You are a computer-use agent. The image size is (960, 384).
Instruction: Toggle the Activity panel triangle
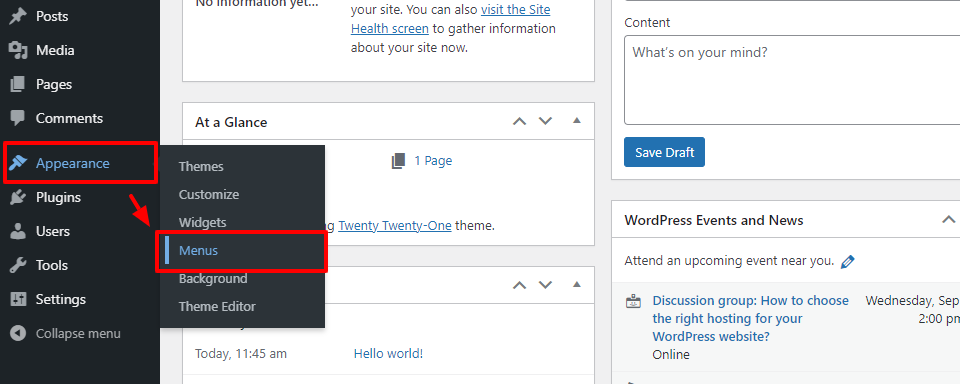576,284
